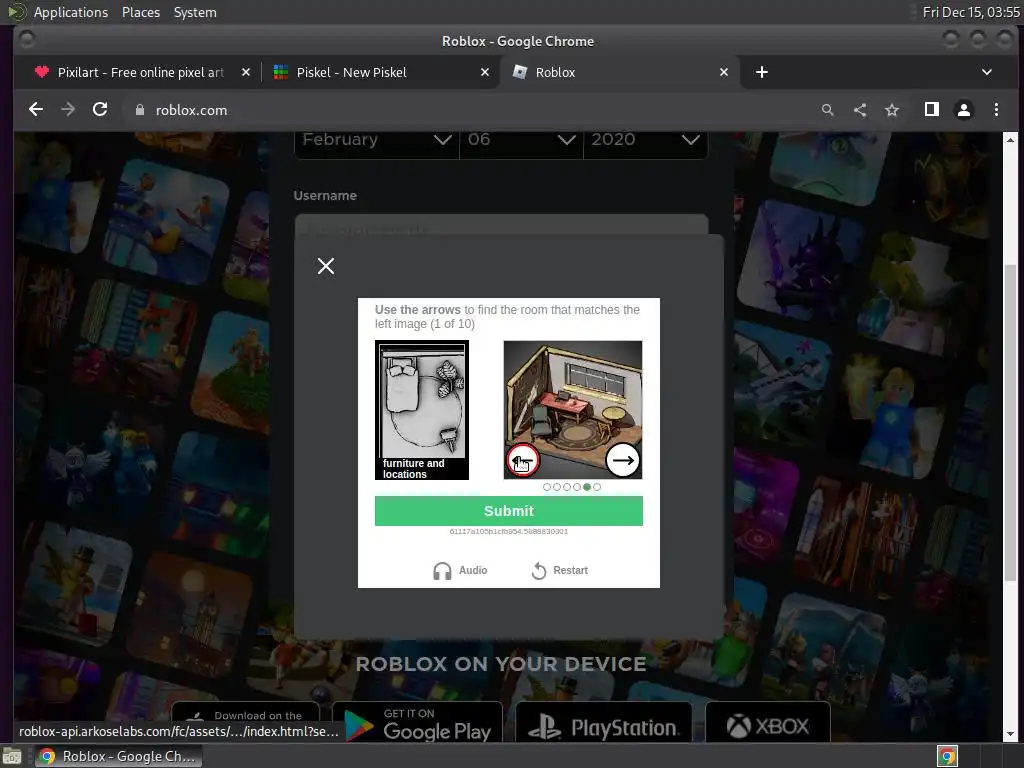
Task: Select the second captcha progress dot
Action: pos(556,487)
